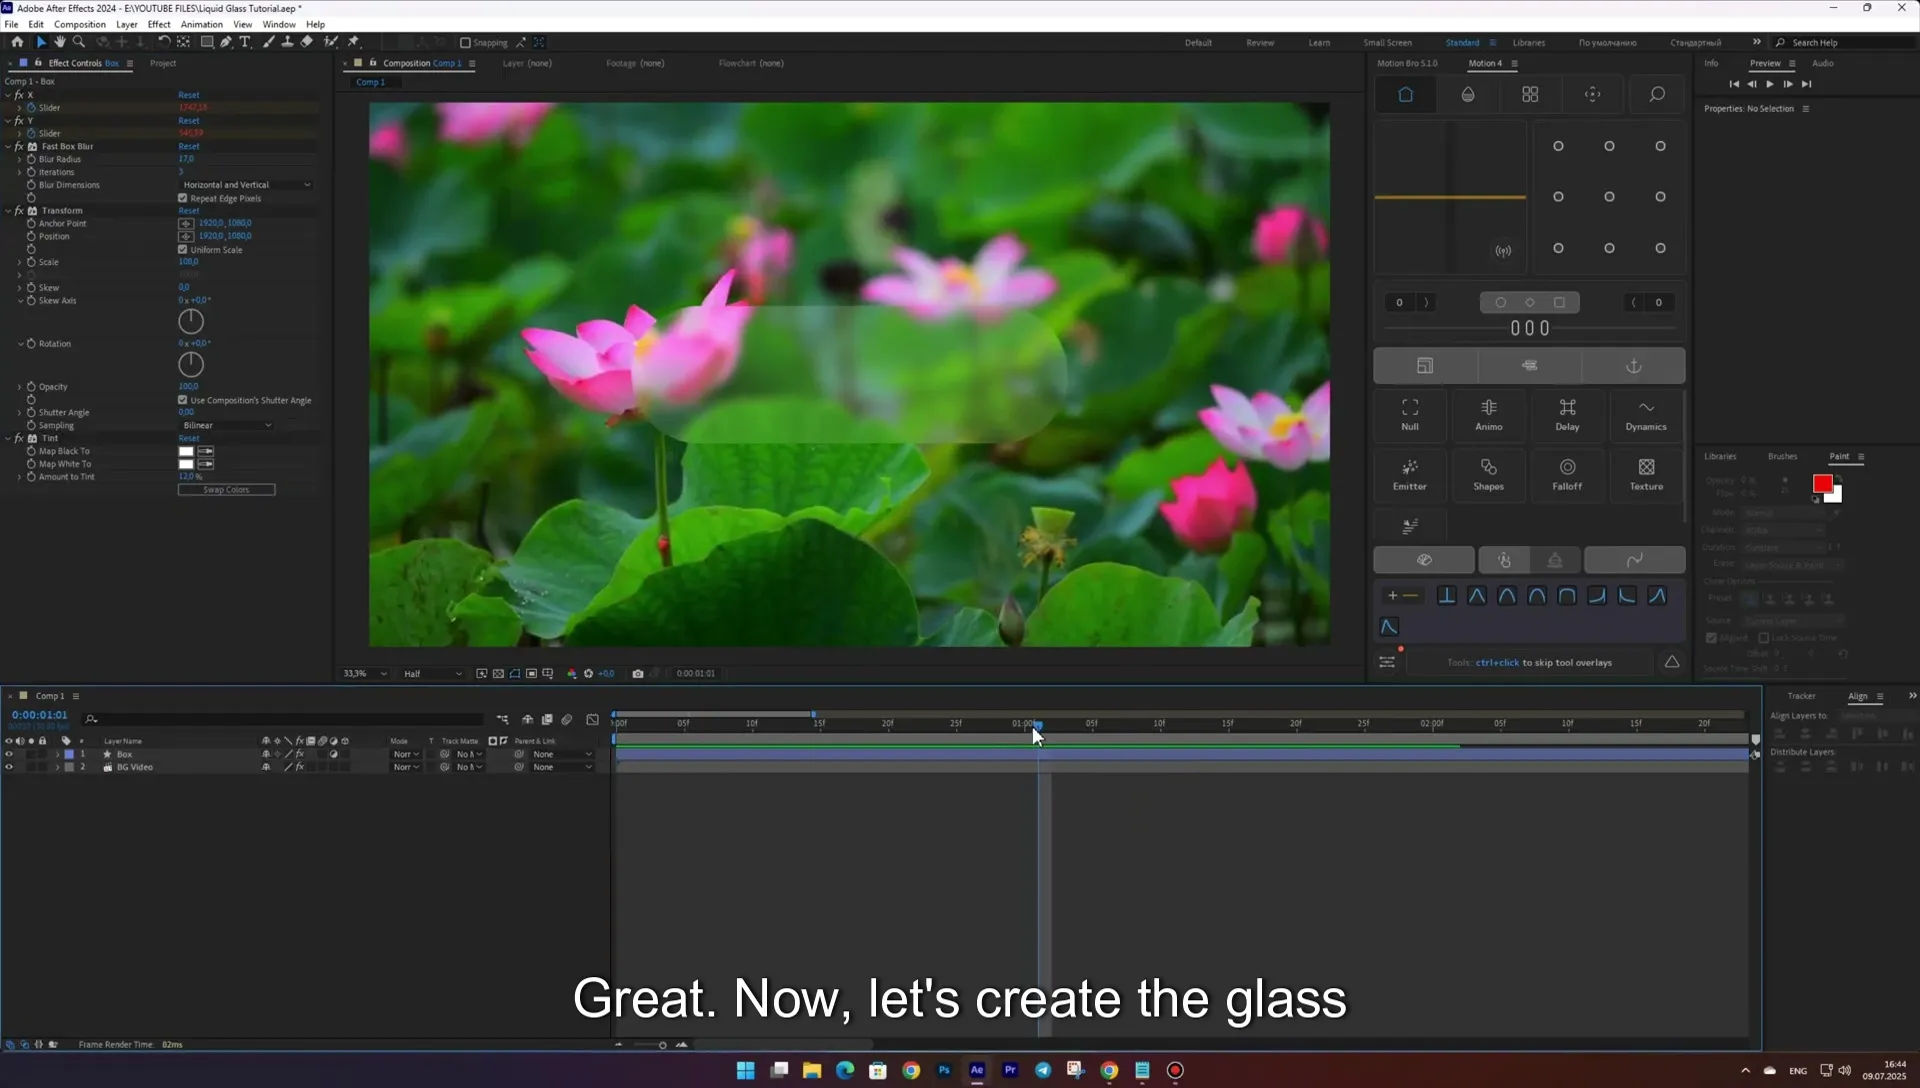Click the Falloff tool icon
Image resolution: width=1920 pixels, height=1088 pixels.
click(1567, 474)
